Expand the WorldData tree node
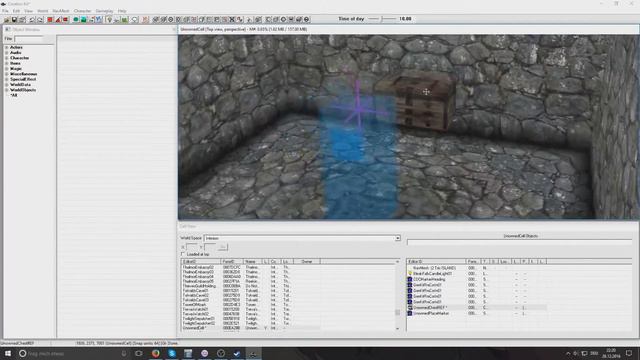The image size is (640, 360). (7, 84)
